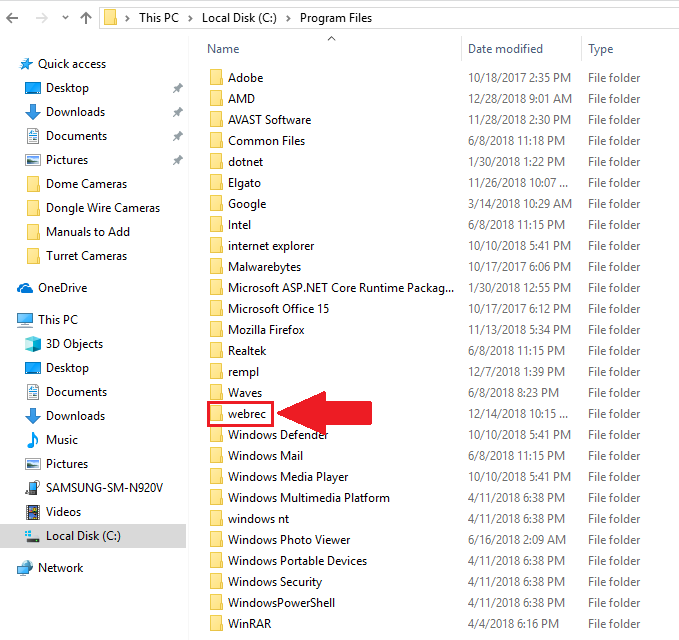Open Music note icon in sidebar
The image size is (679, 640).
[x=32, y=440]
